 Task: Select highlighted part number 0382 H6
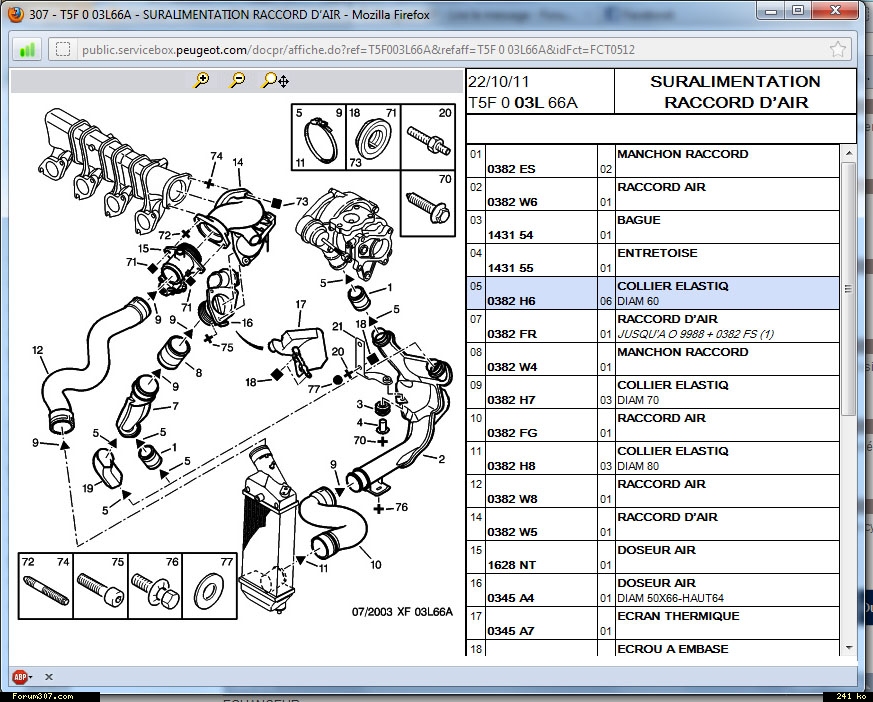(511, 301)
